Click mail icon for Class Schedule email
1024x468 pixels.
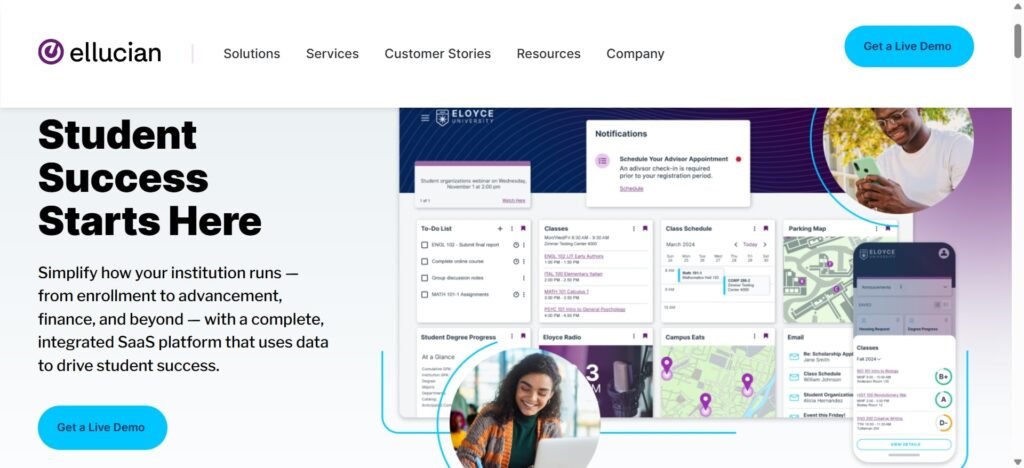click(794, 377)
